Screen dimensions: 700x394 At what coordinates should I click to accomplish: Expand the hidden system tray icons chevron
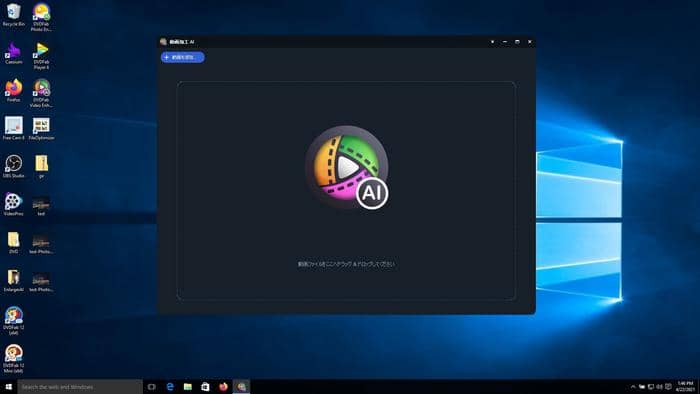(x=633, y=387)
